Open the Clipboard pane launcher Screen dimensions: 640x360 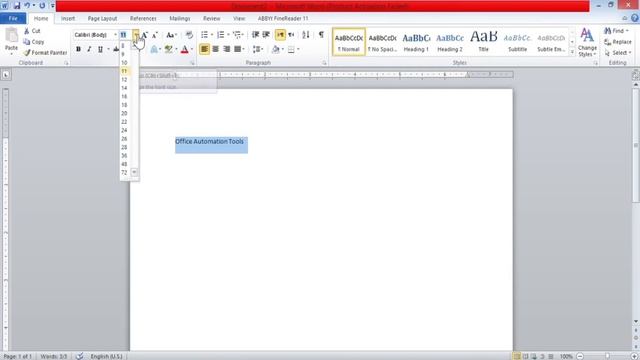click(x=66, y=63)
